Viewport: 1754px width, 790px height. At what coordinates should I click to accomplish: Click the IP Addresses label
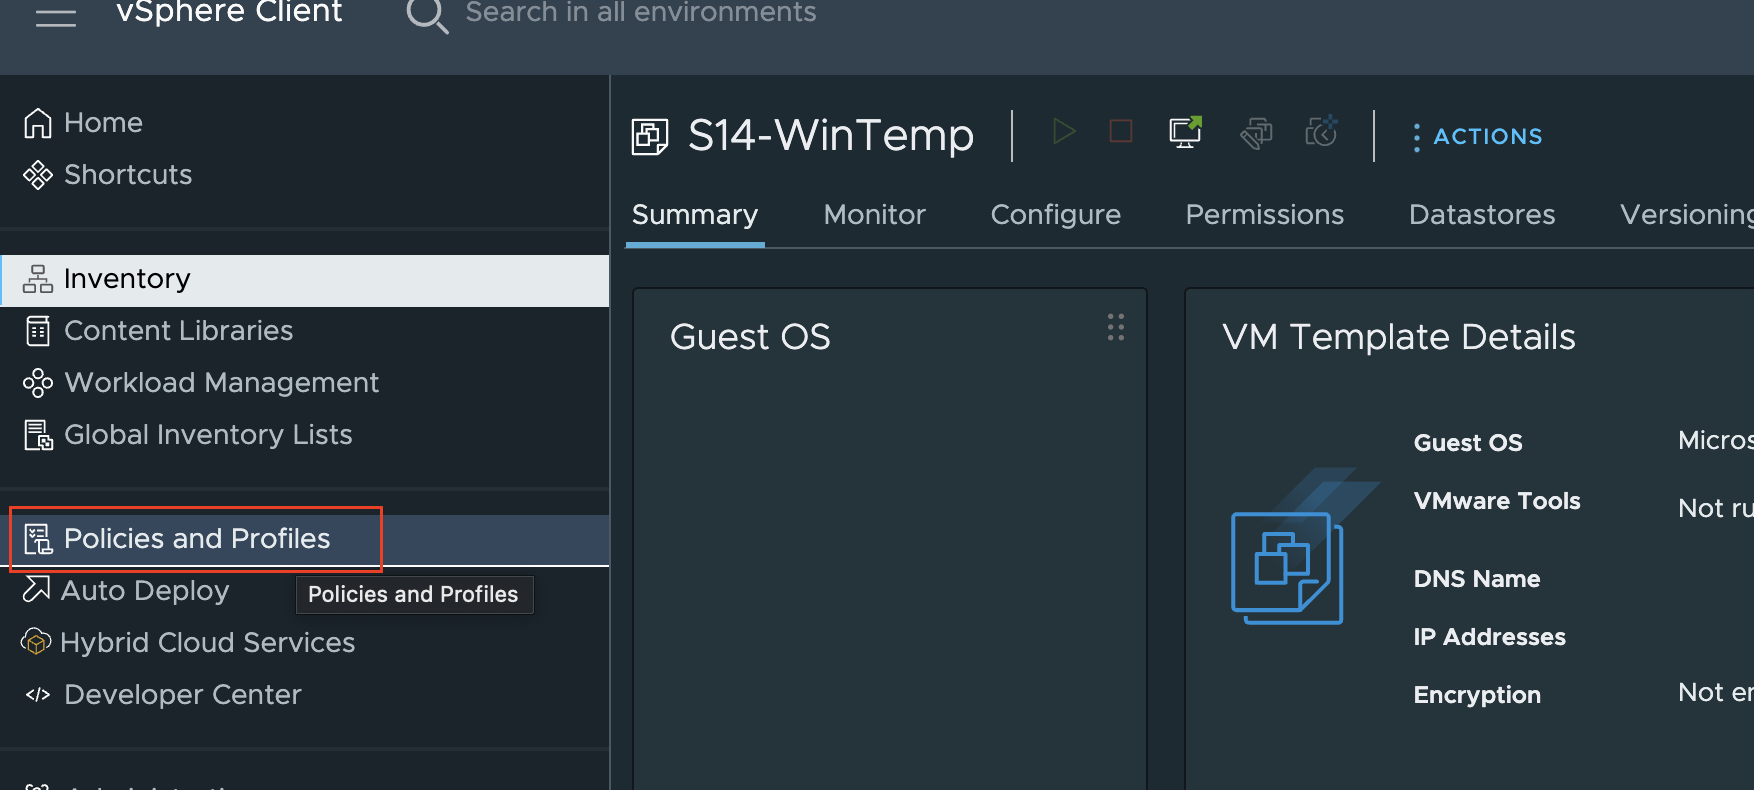(1490, 637)
